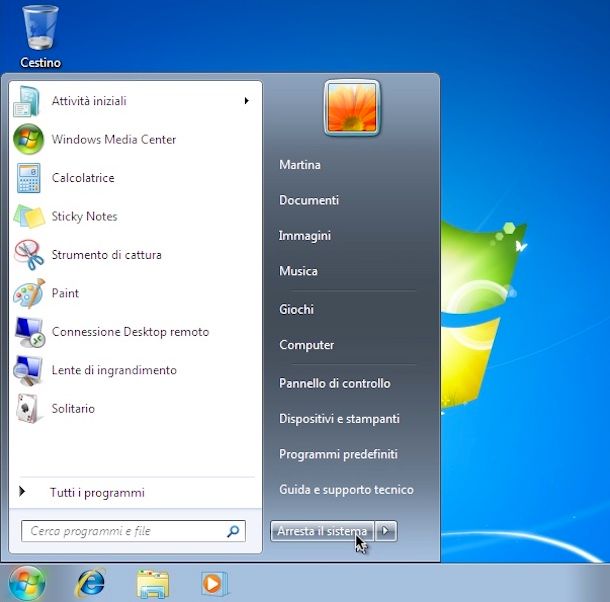Viewport: 610px width, 602px height.
Task: Click the Arresta il sistema button
Action: pos(322,531)
